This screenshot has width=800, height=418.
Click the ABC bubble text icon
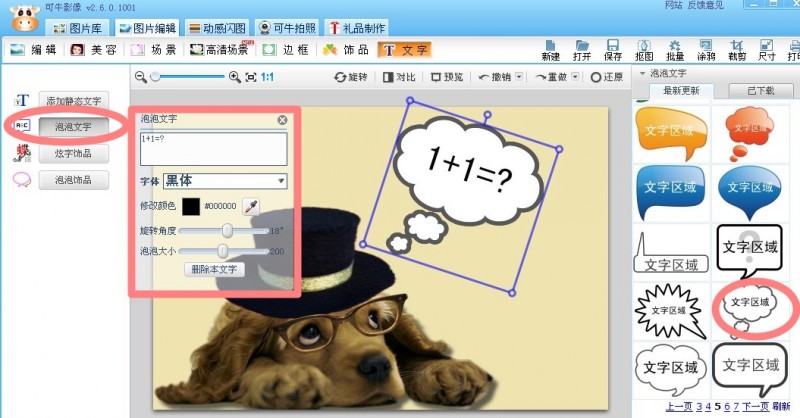[x=22, y=126]
